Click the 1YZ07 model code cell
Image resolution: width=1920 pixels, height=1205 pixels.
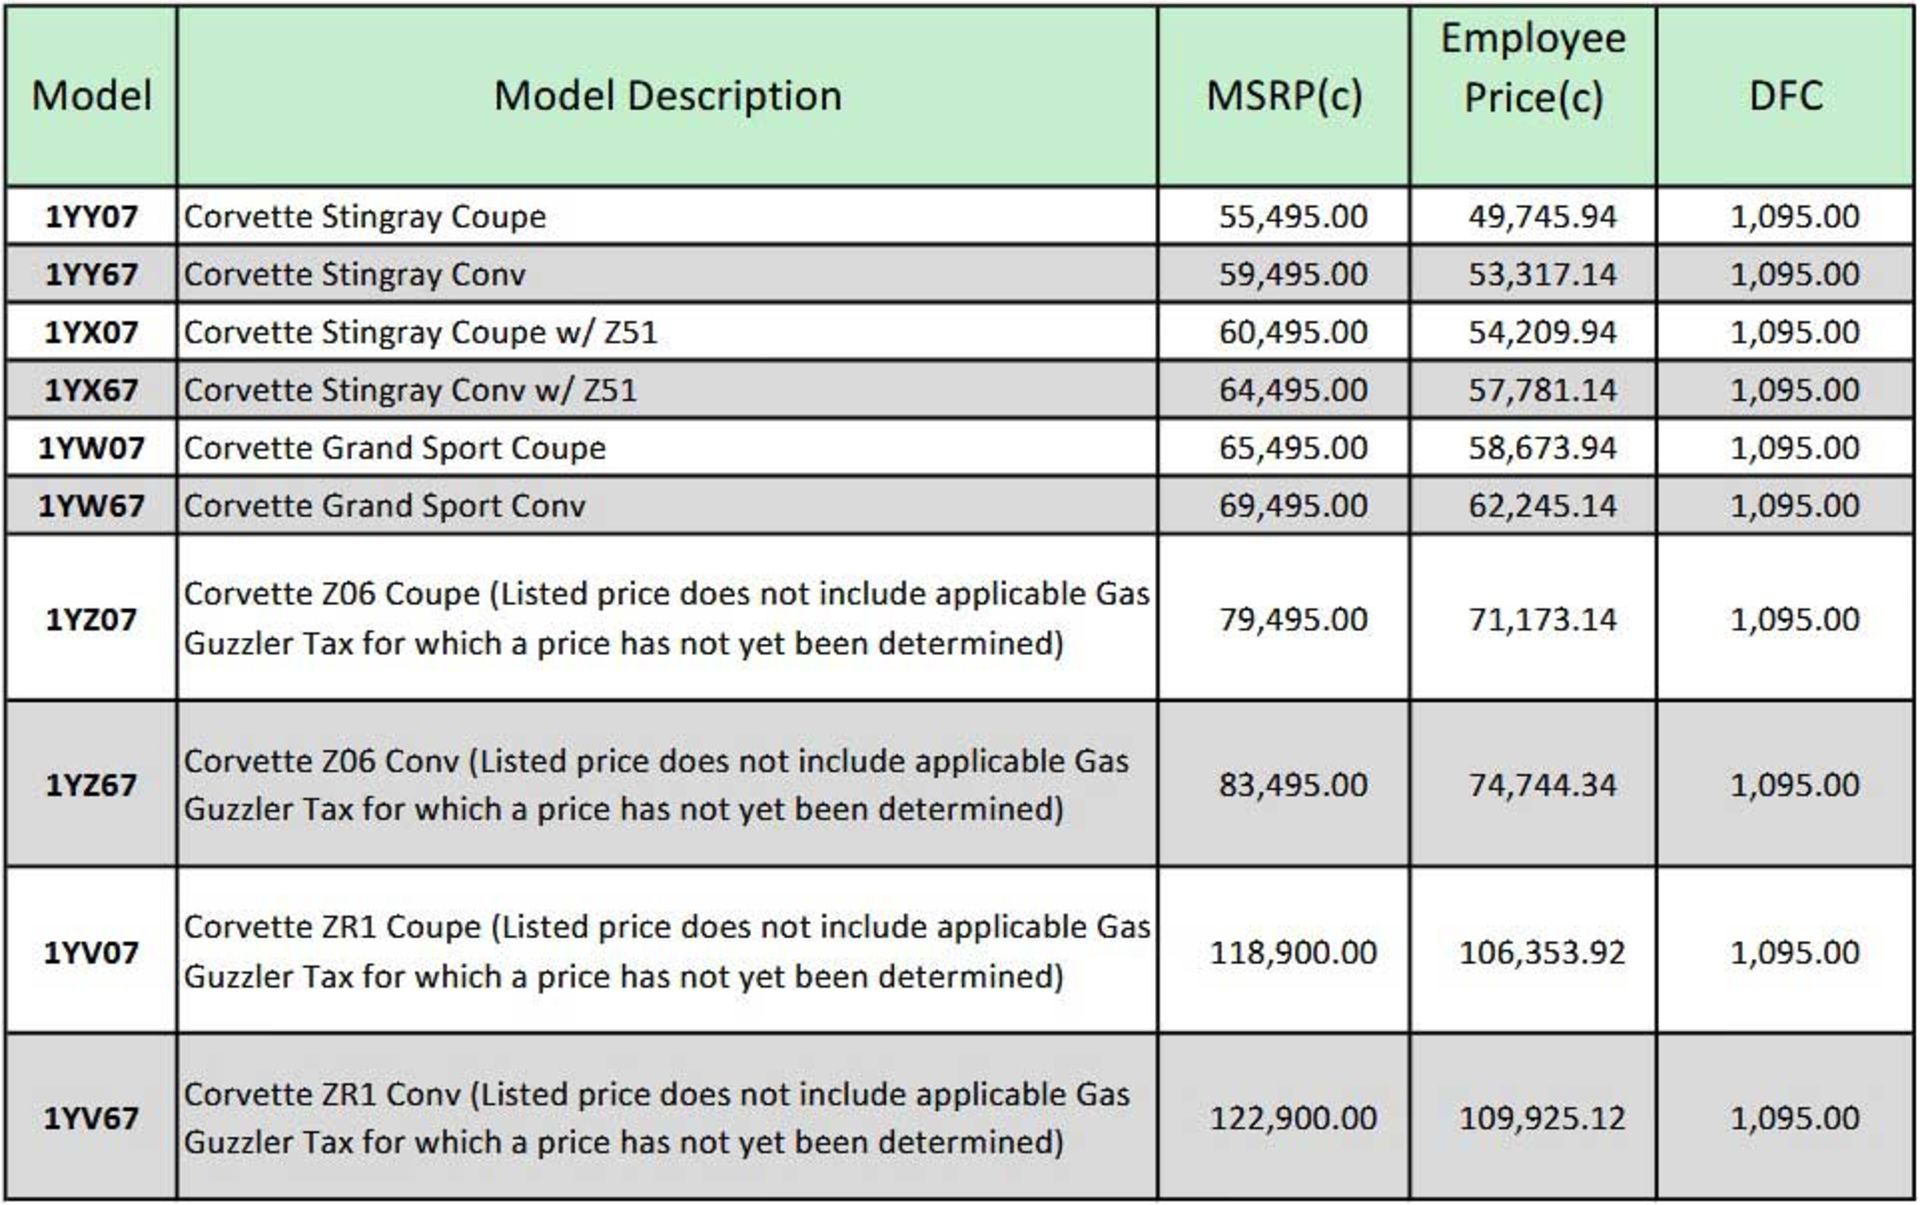(91, 620)
